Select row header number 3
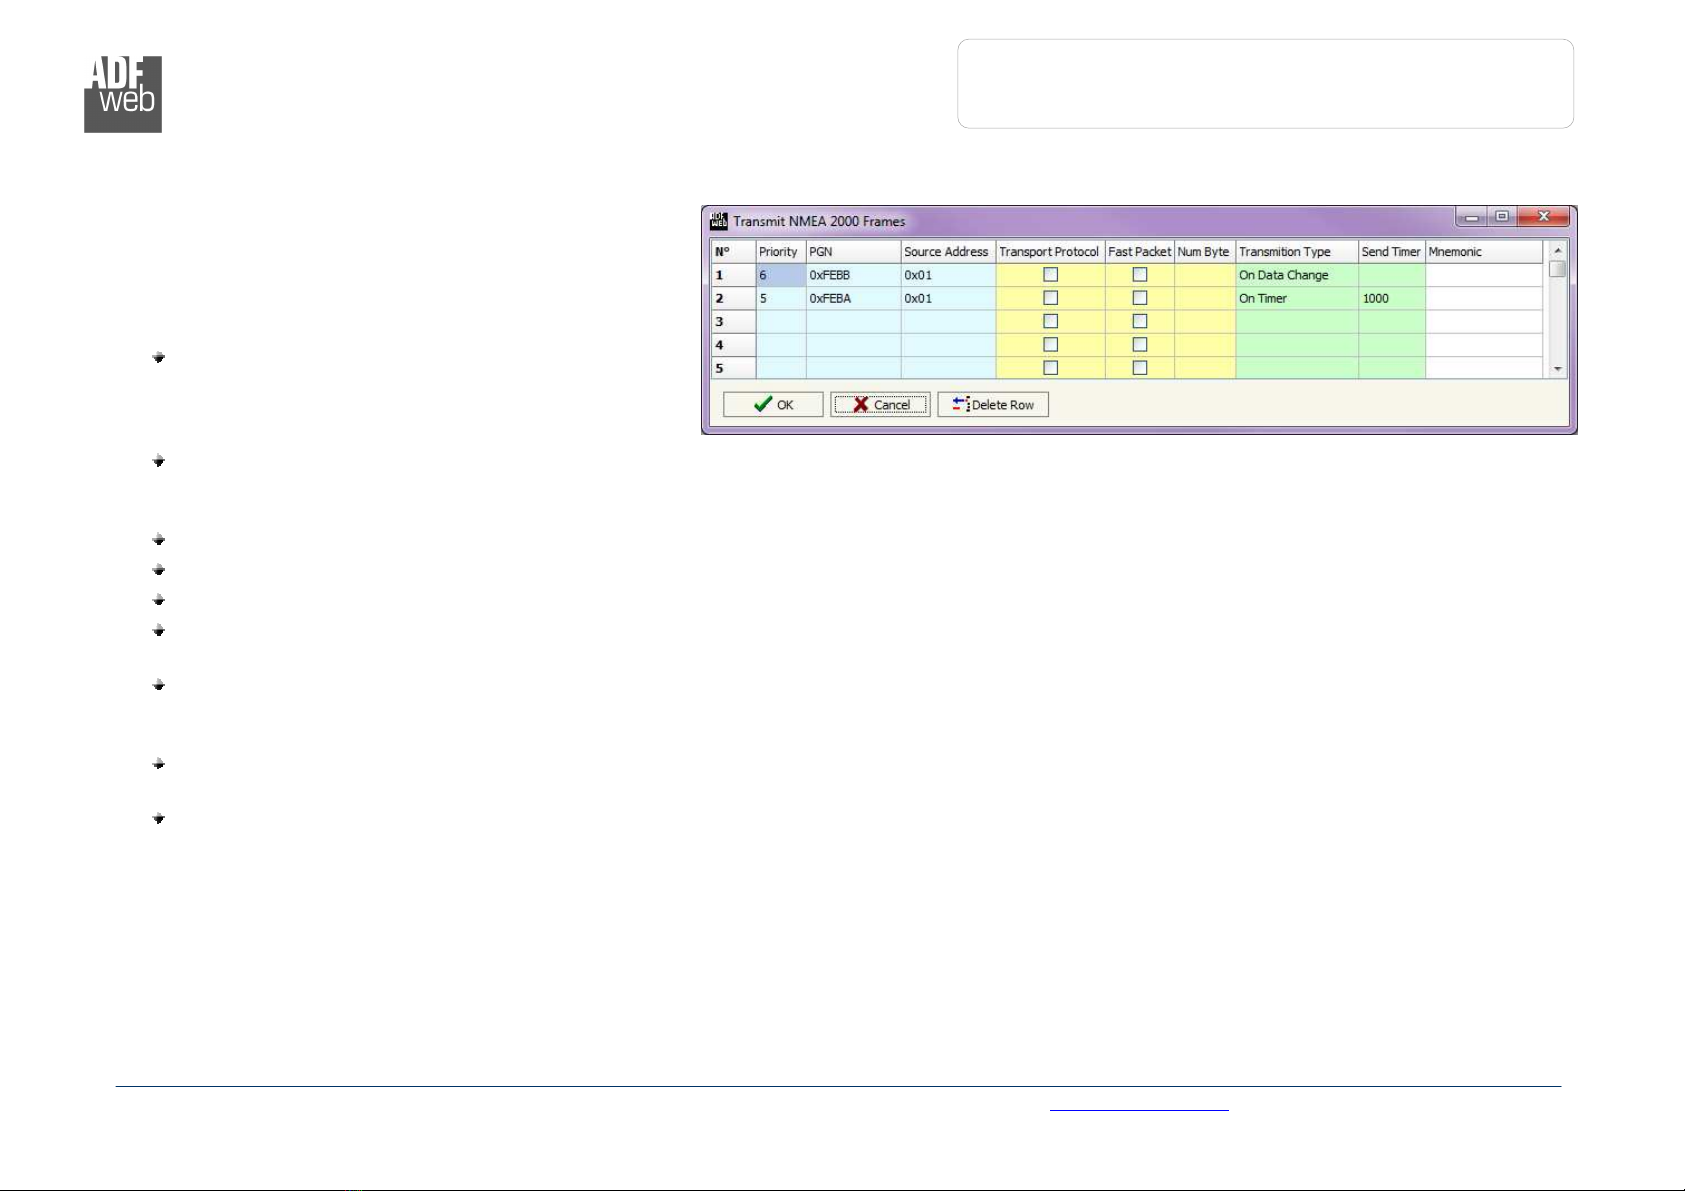The image size is (1685, 1191). pyautogui.click(x=733, y=321)
